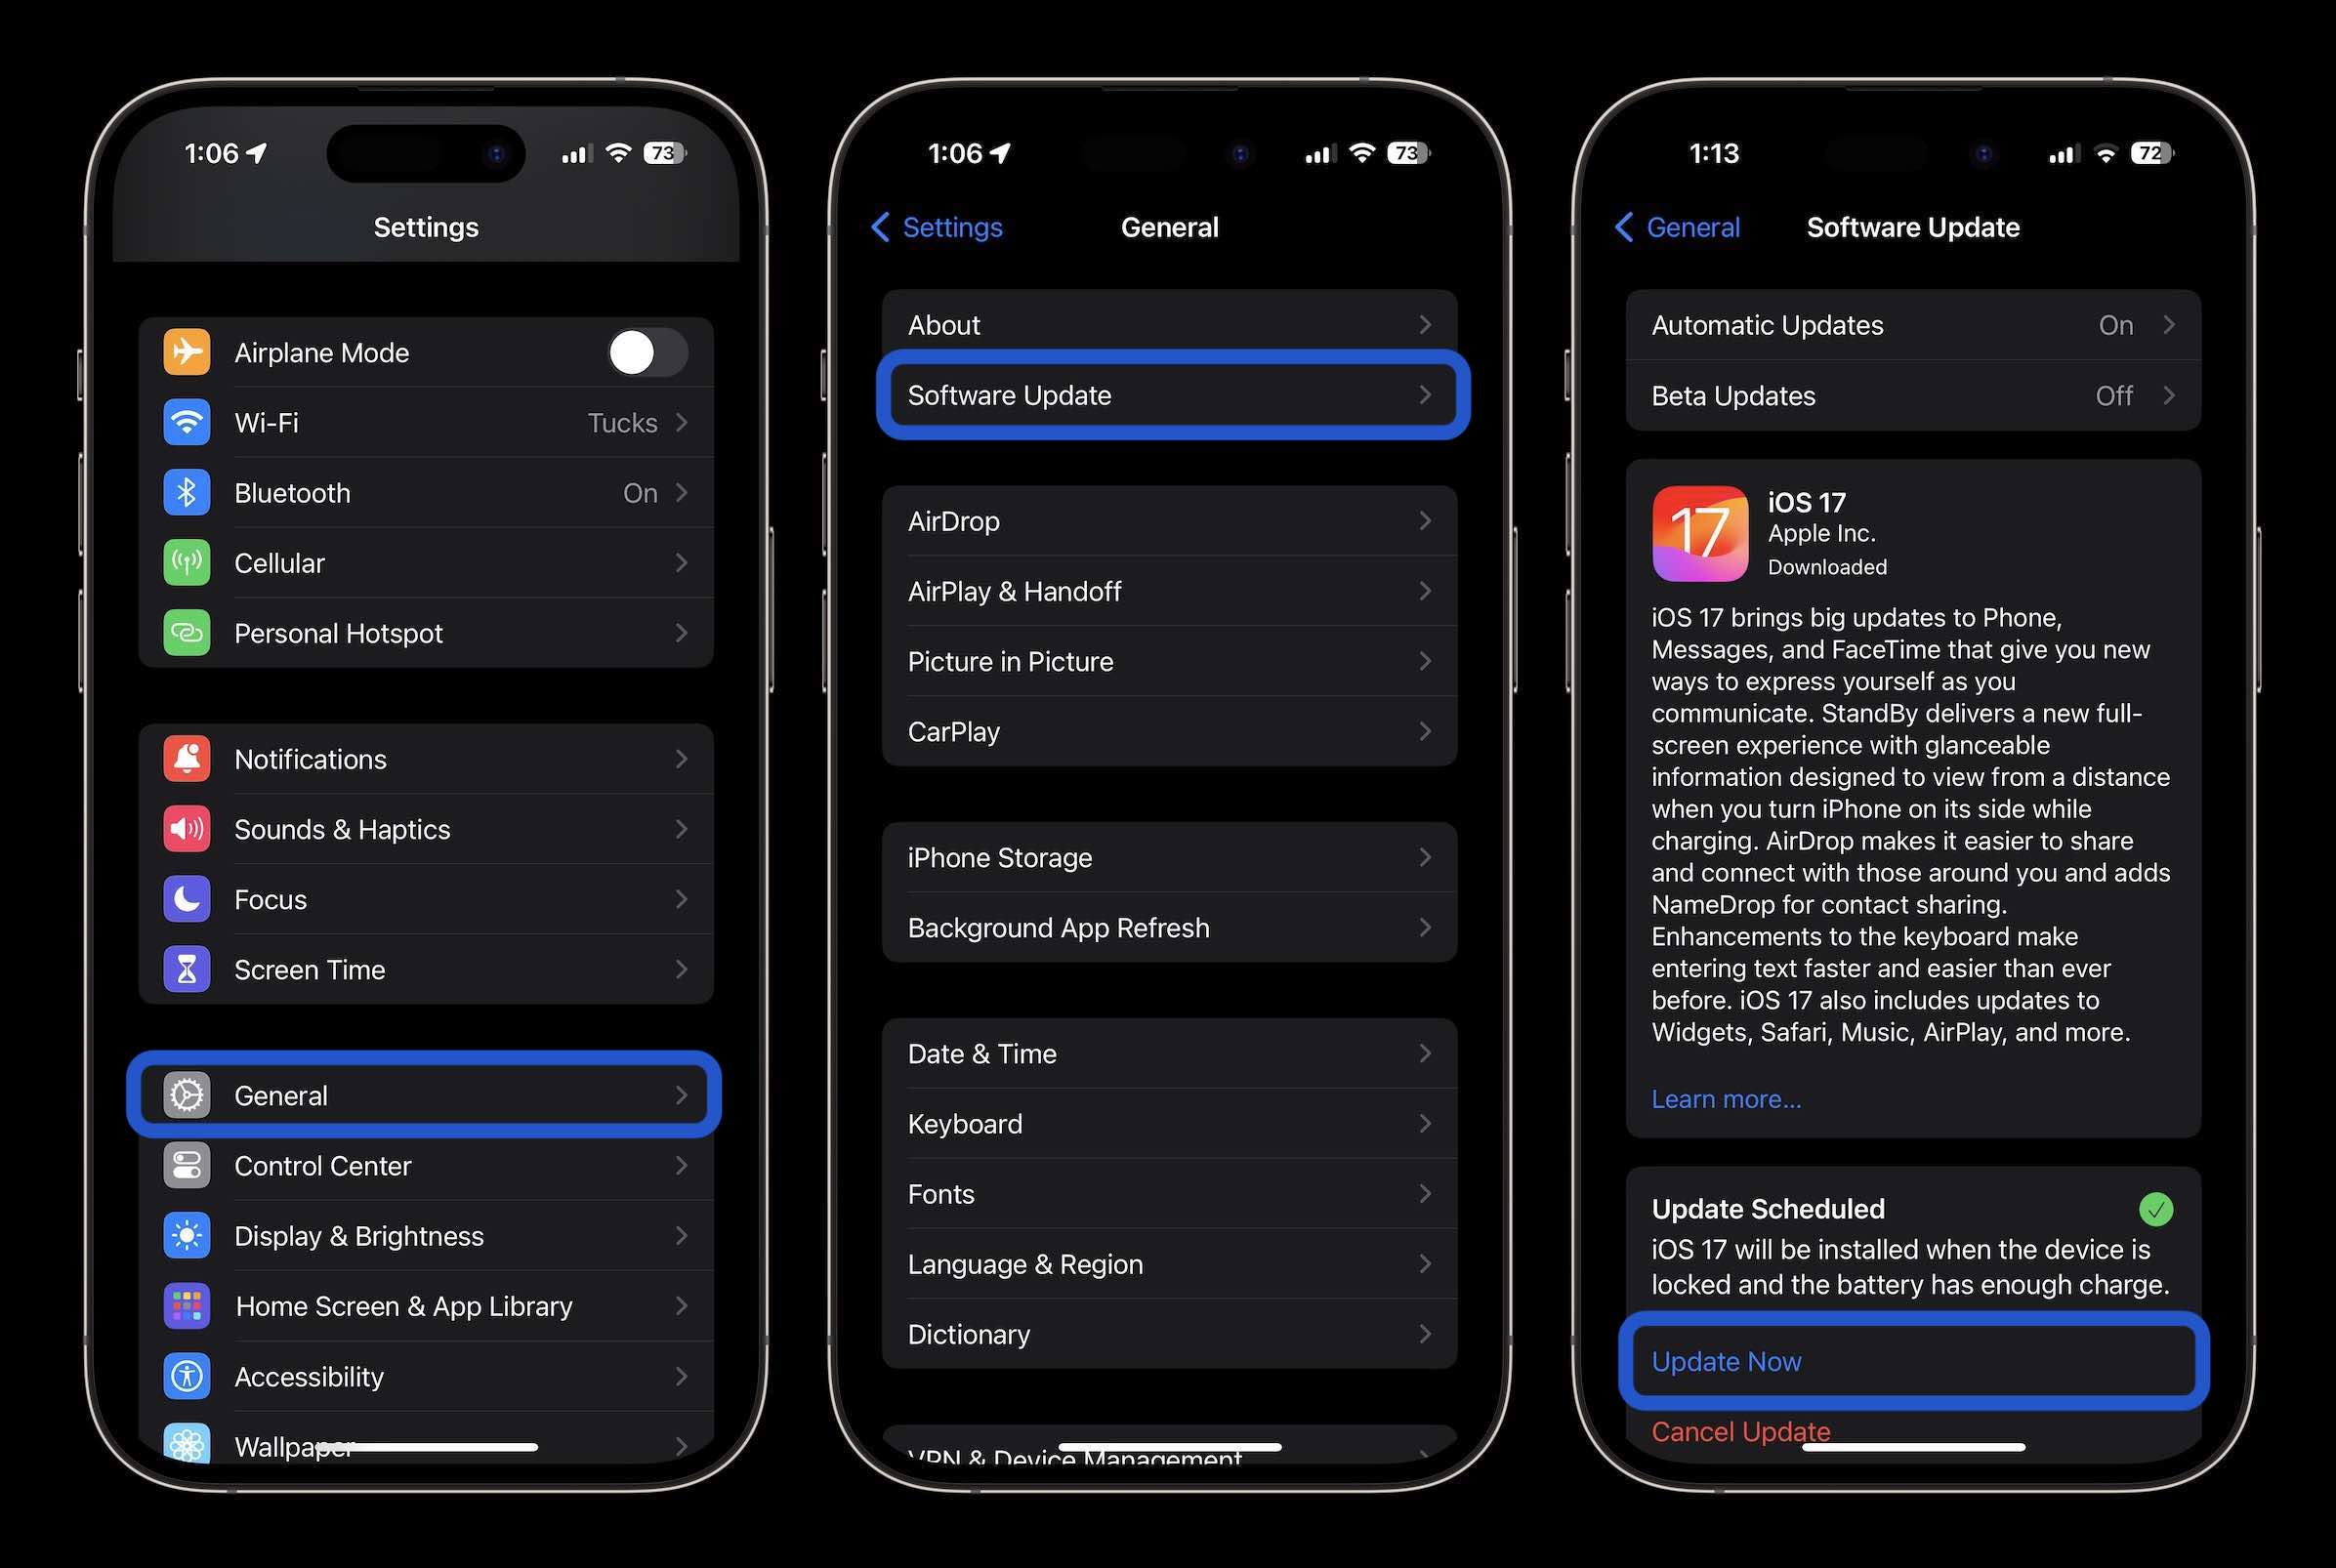This screenshot has width=2336, height=1568.
Task: Tap the Focus settings icon
Action: pos(189,898)
